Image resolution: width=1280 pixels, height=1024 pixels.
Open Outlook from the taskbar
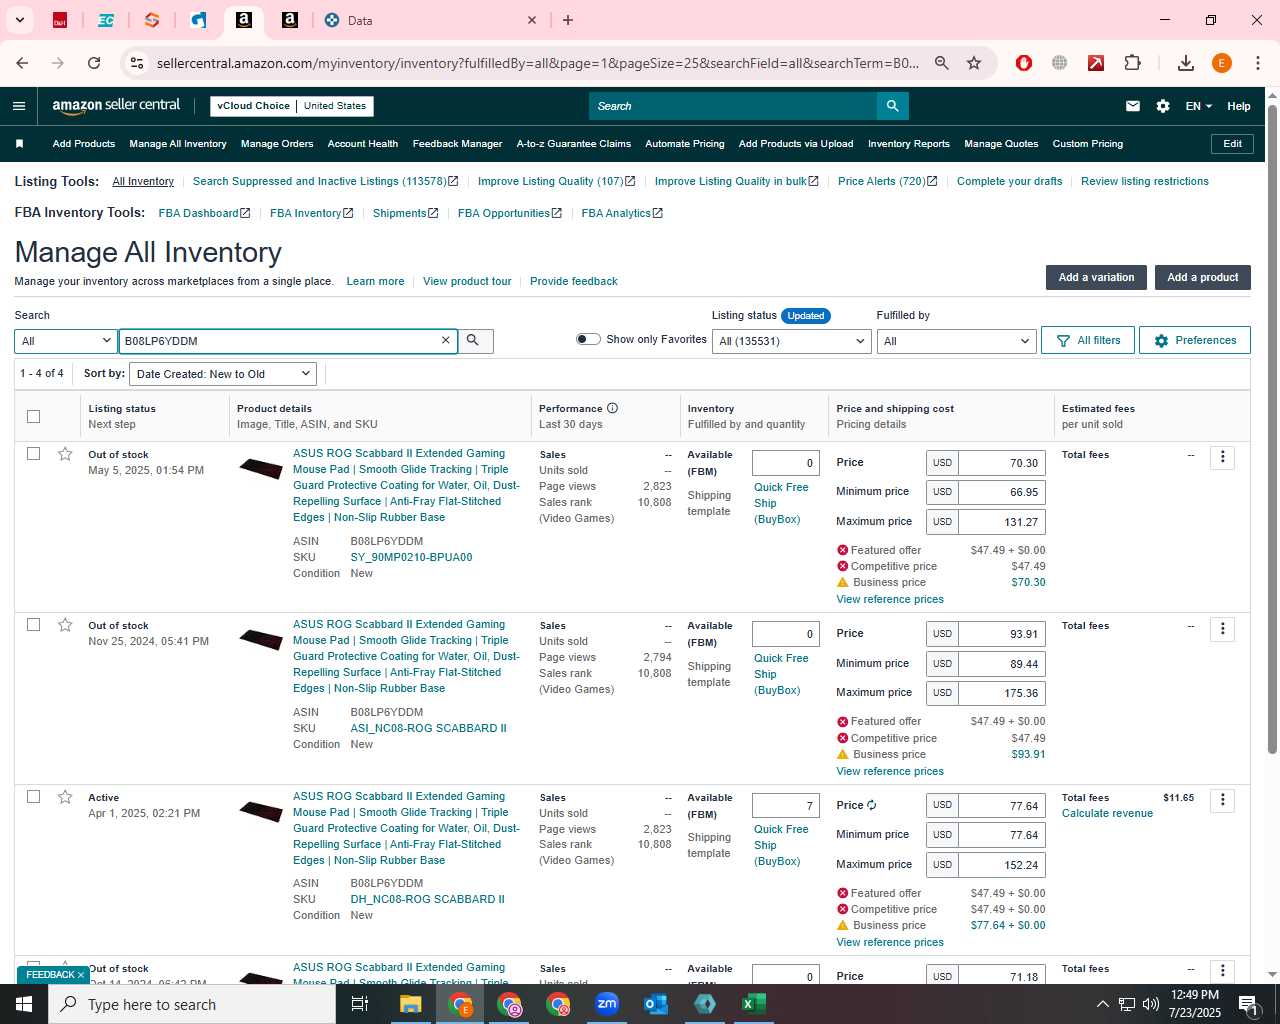pyautogui.click(x=656, y=1004)
